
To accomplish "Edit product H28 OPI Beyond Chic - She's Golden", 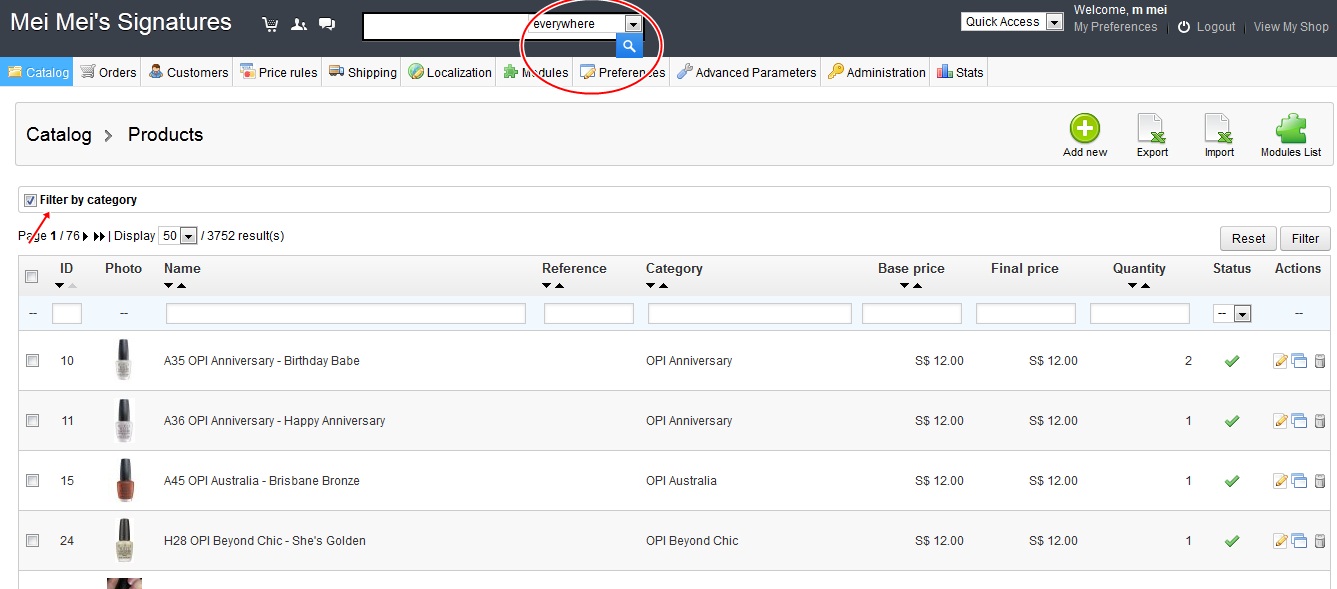I will pos(1280,541).
